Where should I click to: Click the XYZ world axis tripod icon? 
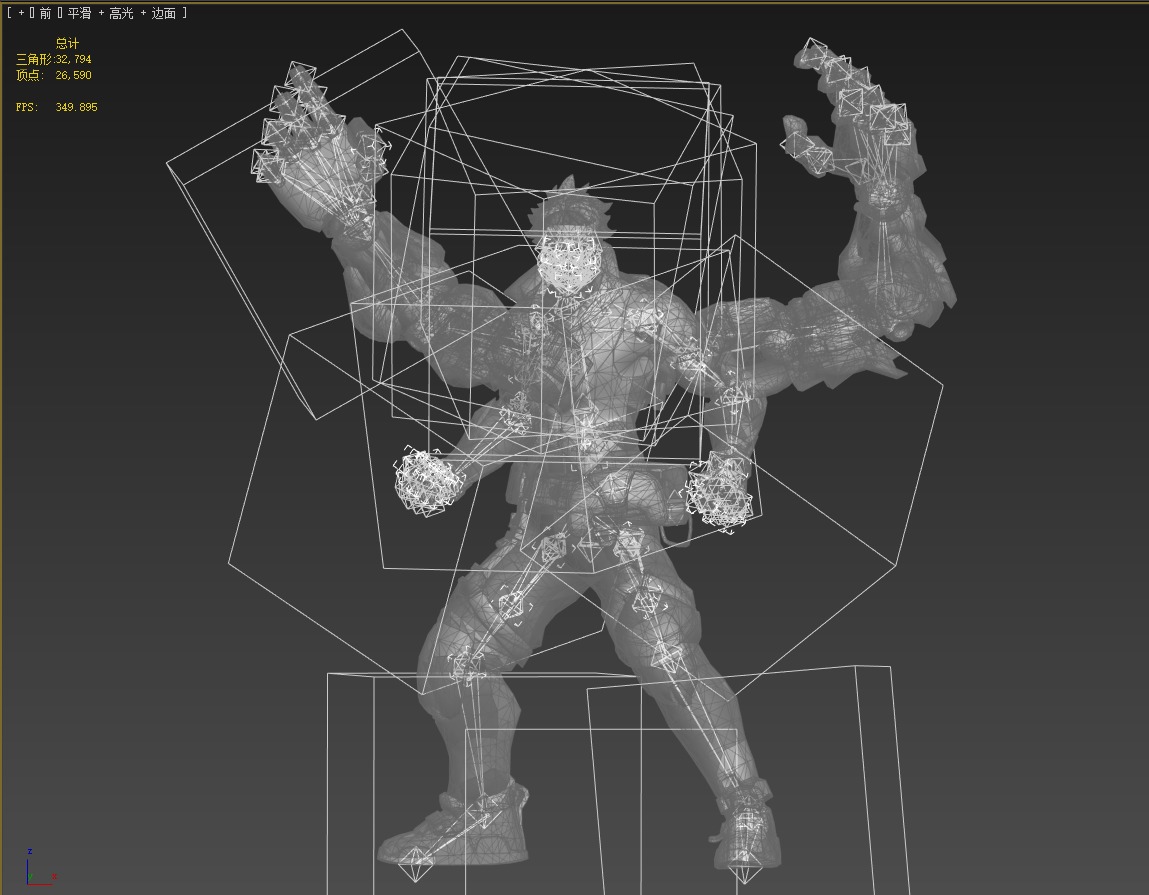[39, 868]
